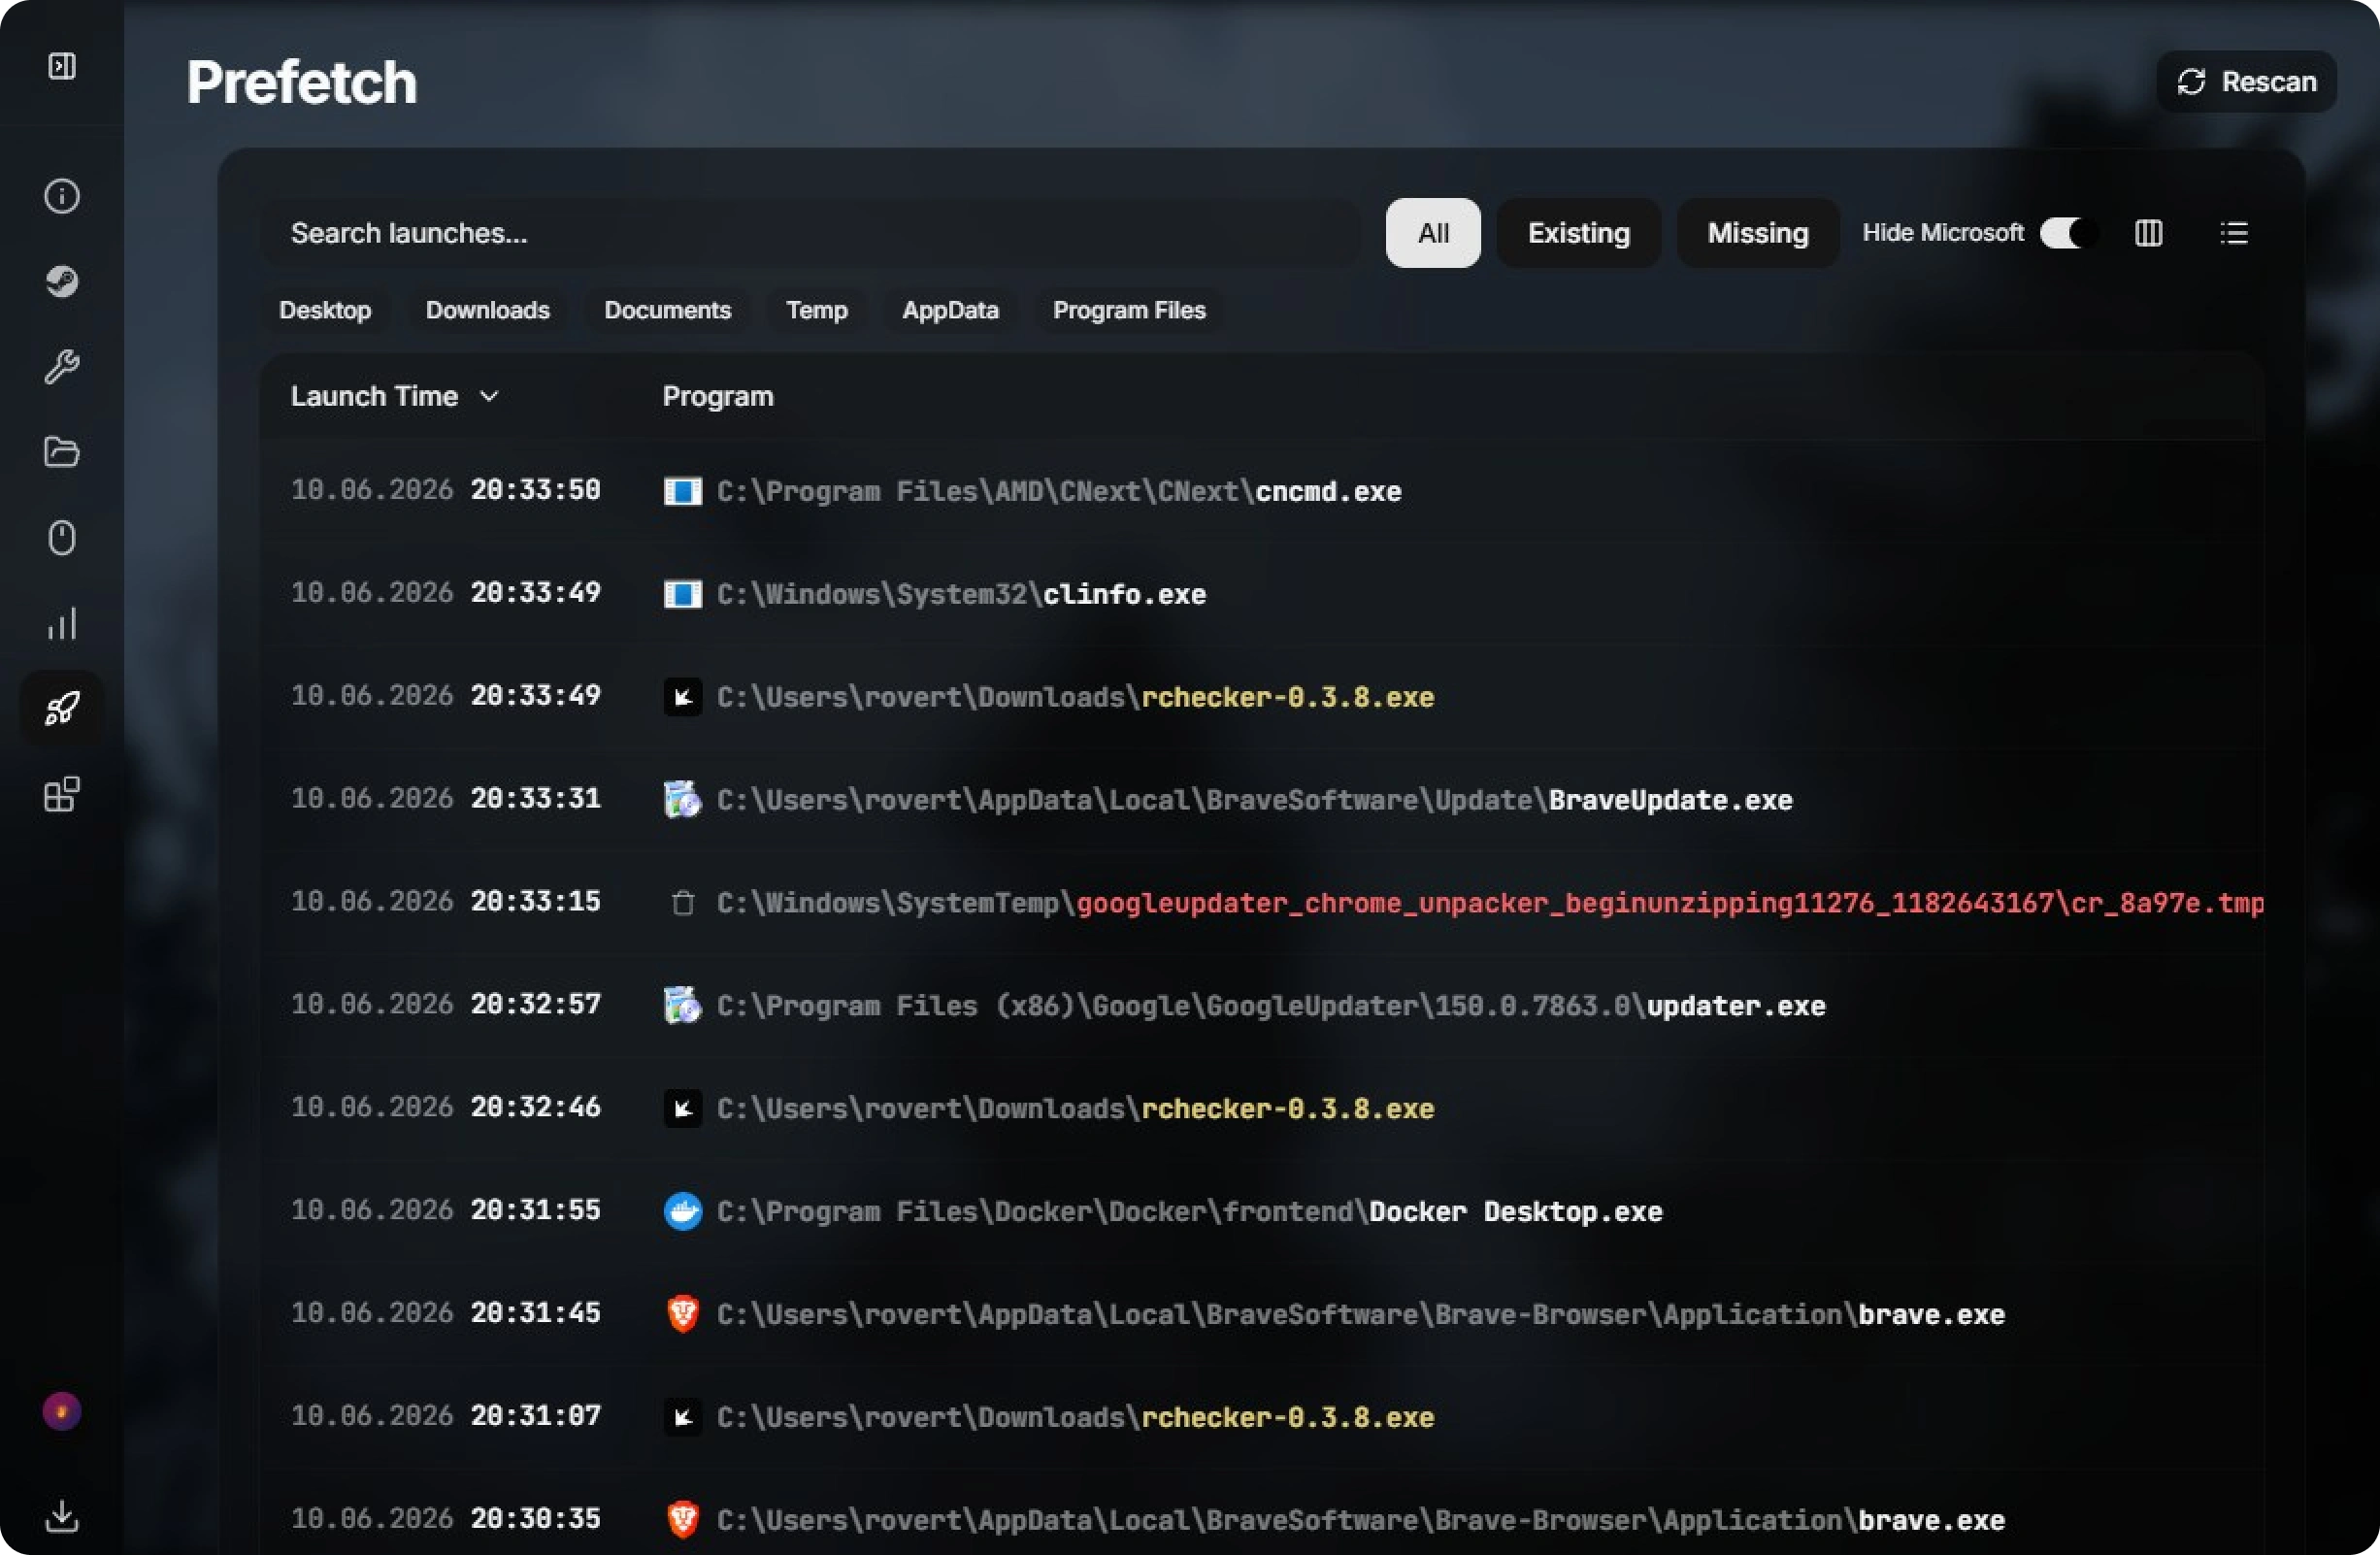
Task: Filter by Program Files location
Action: click(1129, 310)
